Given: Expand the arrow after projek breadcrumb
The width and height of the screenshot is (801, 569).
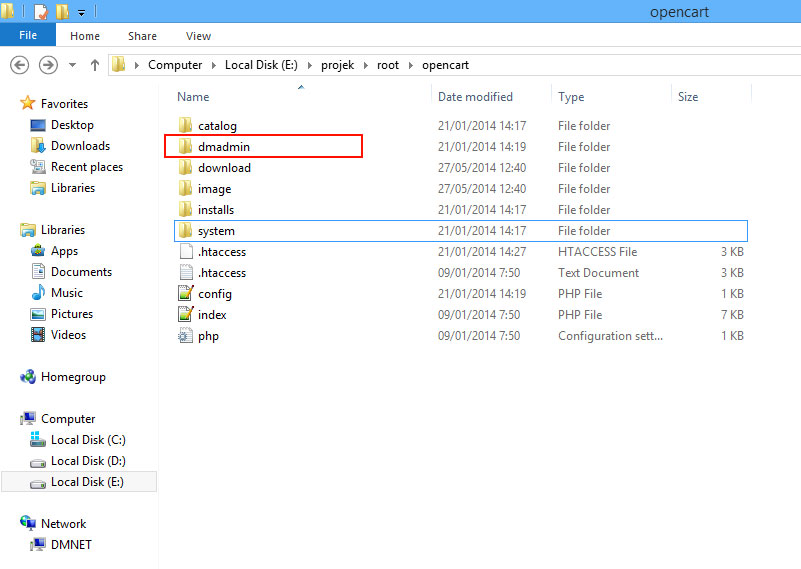Looking at the screenshot, I should [366, 65].
